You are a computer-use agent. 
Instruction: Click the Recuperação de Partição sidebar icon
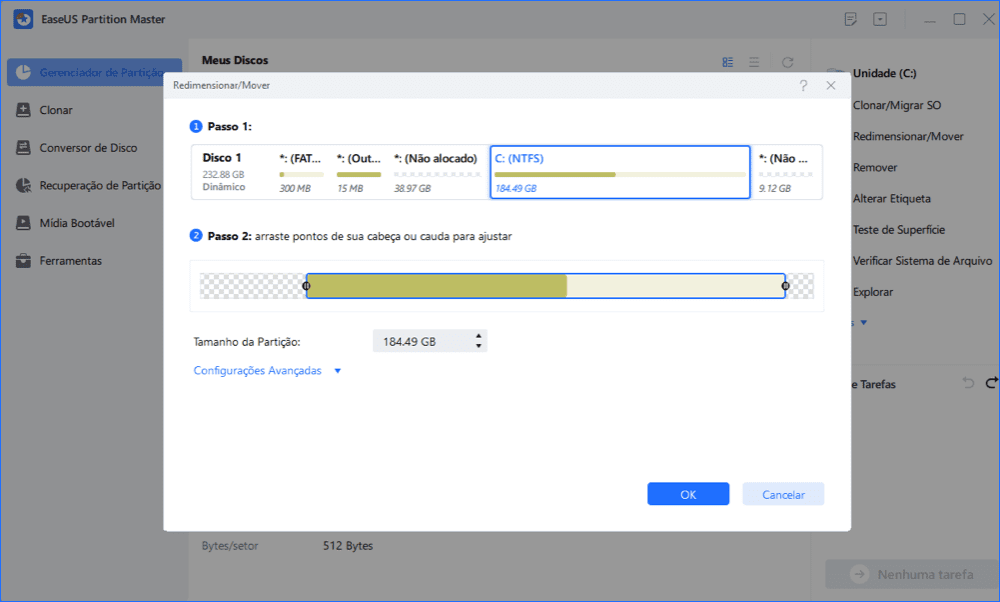23,185
